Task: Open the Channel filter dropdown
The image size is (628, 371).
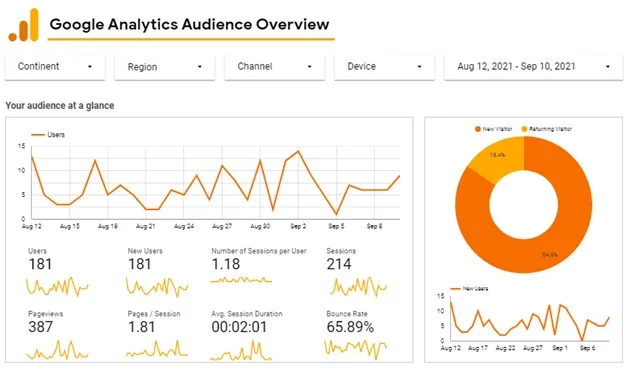Action: click(x=274, y=67)
